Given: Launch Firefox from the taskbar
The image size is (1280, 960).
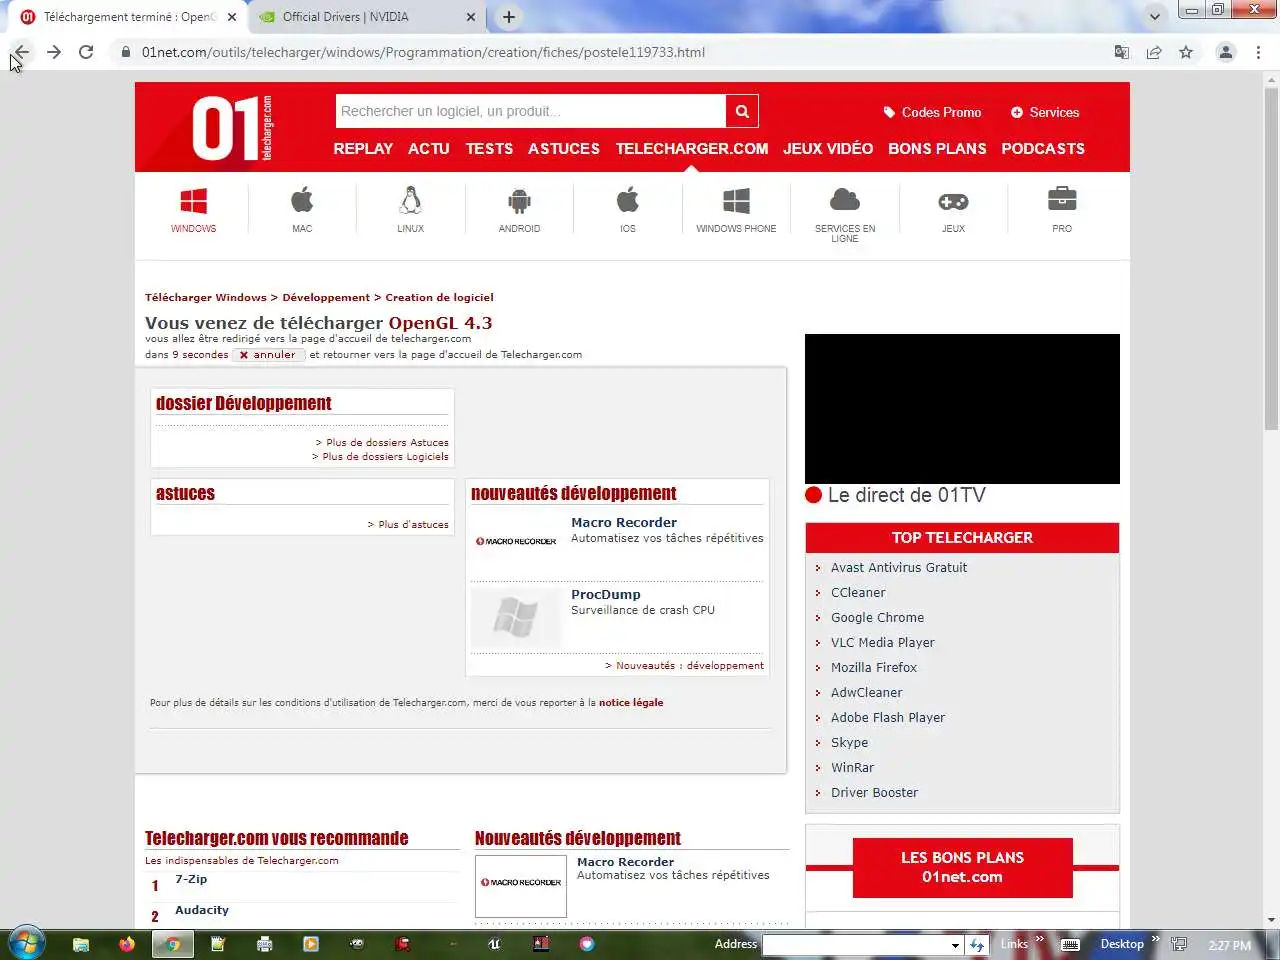Looking at the screenshot, I should pyautogui.click(x=127, y=943).
